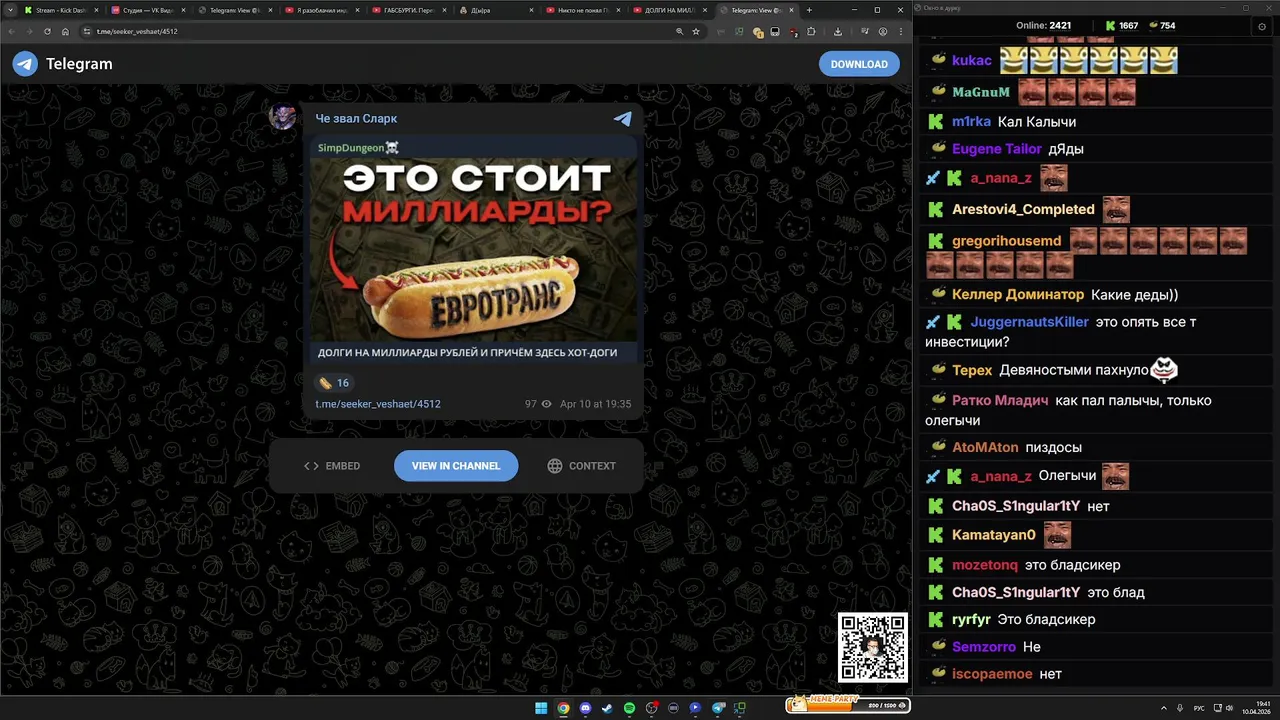Show hidden system tray icons
The height and width of the screenshot is (720, 1280).
1164,708
